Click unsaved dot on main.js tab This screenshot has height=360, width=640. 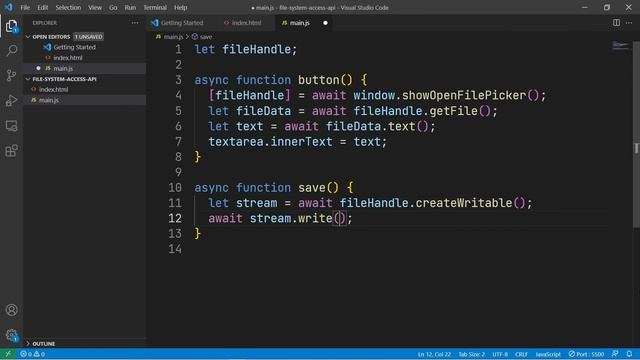(325, 23)
